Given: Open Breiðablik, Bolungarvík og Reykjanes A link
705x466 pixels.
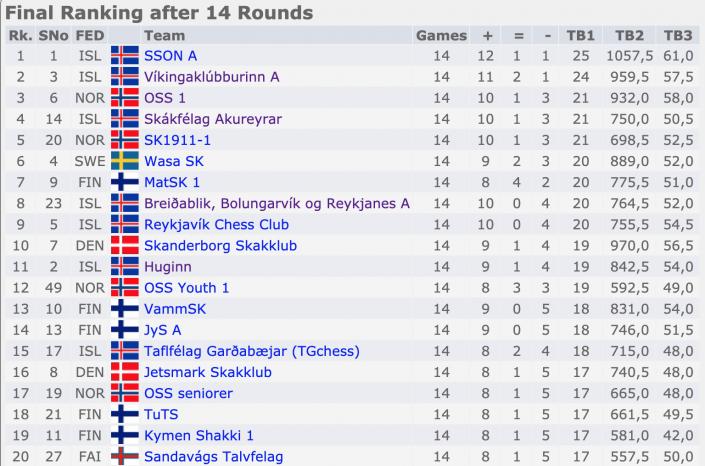Looking at the screenshot, I should (277, 203).
